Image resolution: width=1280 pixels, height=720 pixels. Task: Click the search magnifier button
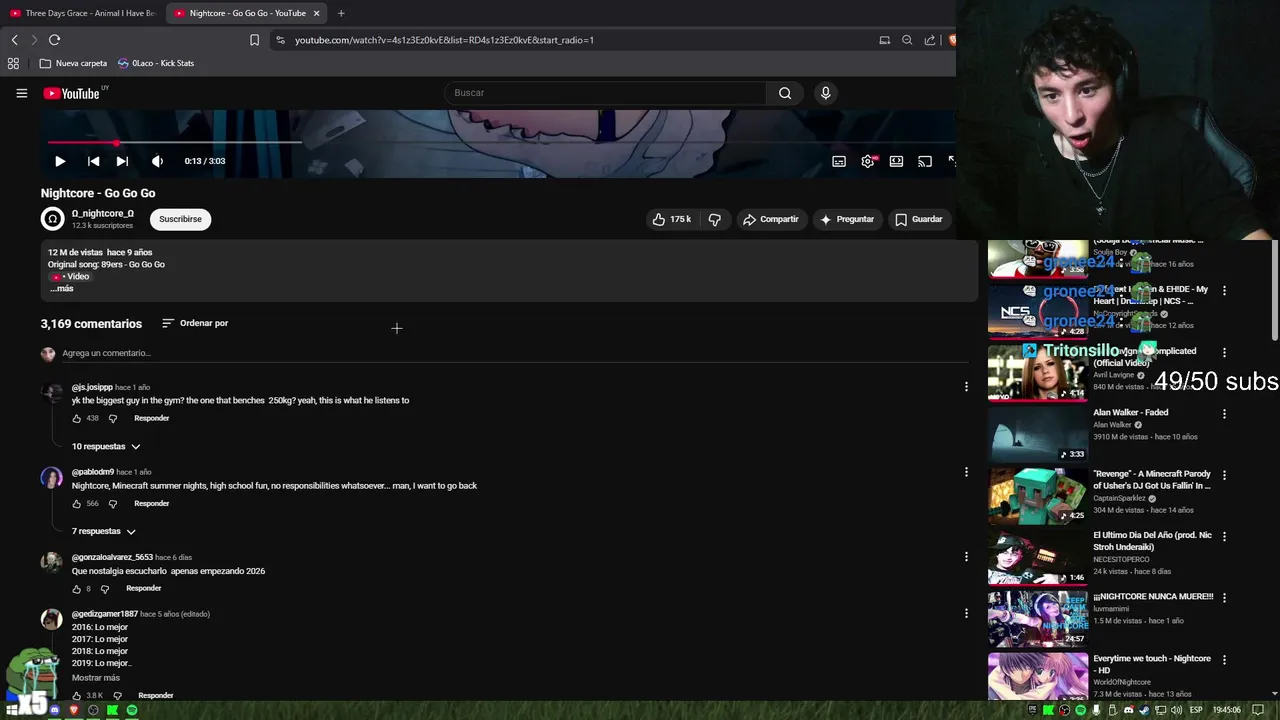click(785, 93)
